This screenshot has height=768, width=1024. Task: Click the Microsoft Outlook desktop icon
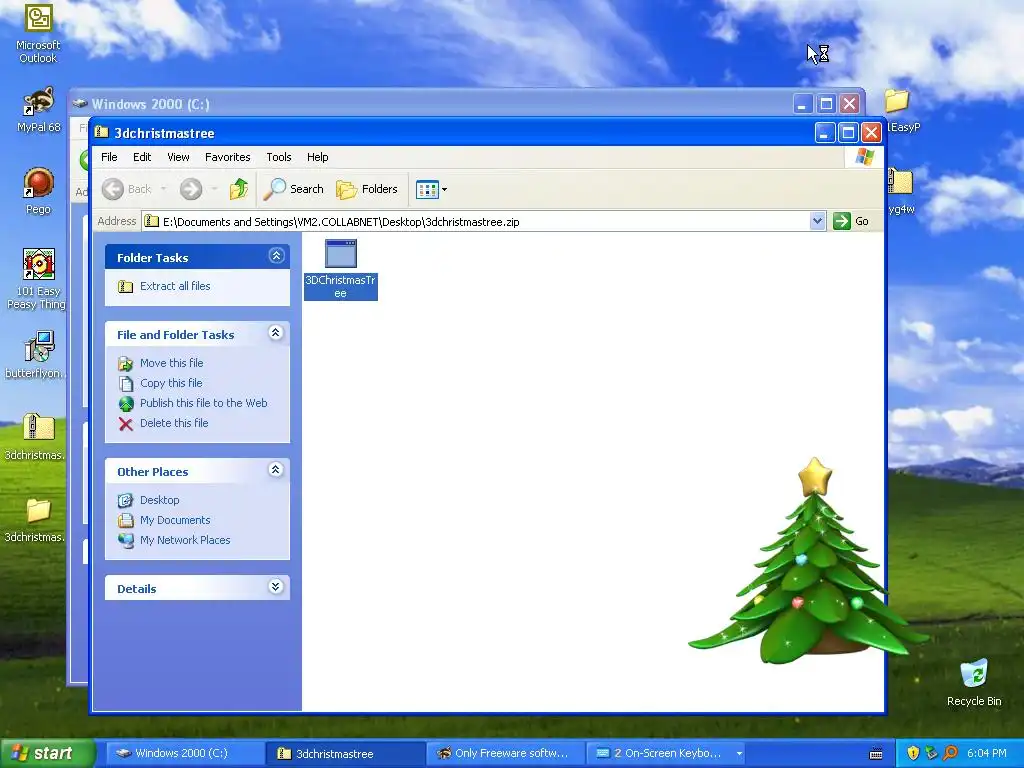point(38,33)
